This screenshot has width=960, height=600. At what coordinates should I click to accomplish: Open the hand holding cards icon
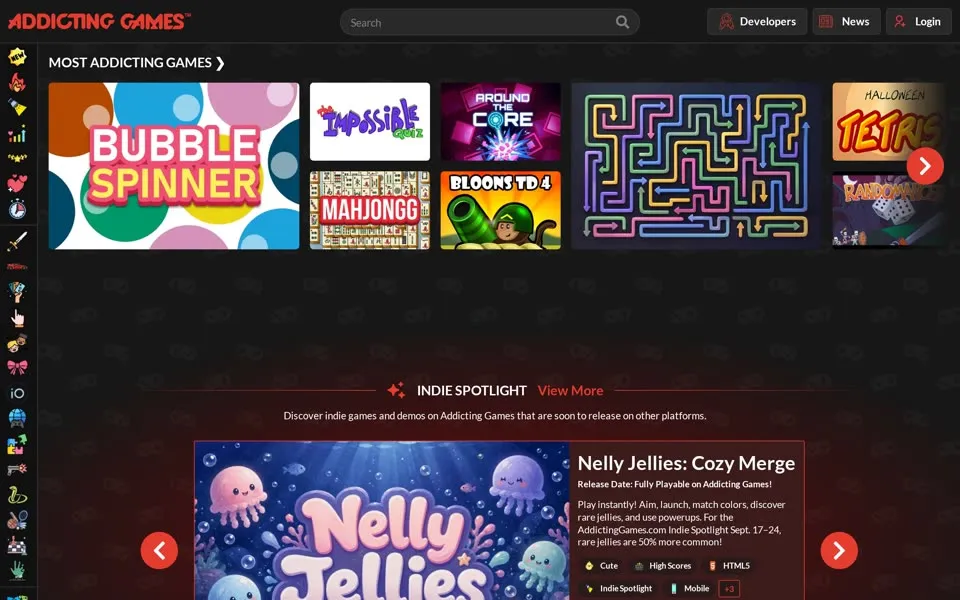tap(17, 292)
